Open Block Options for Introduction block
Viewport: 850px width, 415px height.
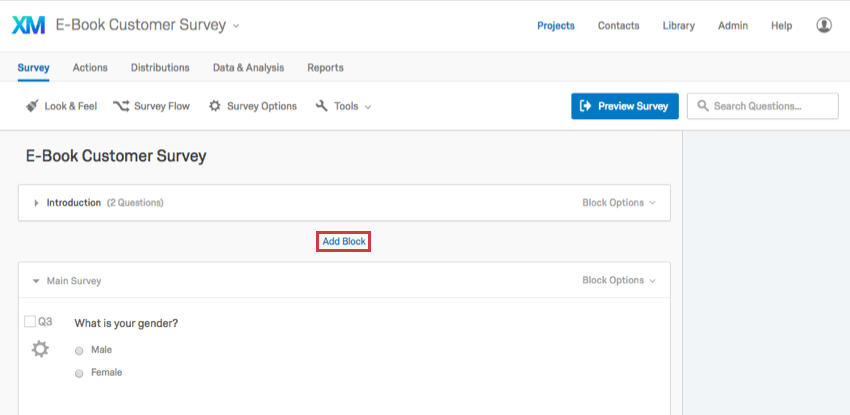pos(619,203)
